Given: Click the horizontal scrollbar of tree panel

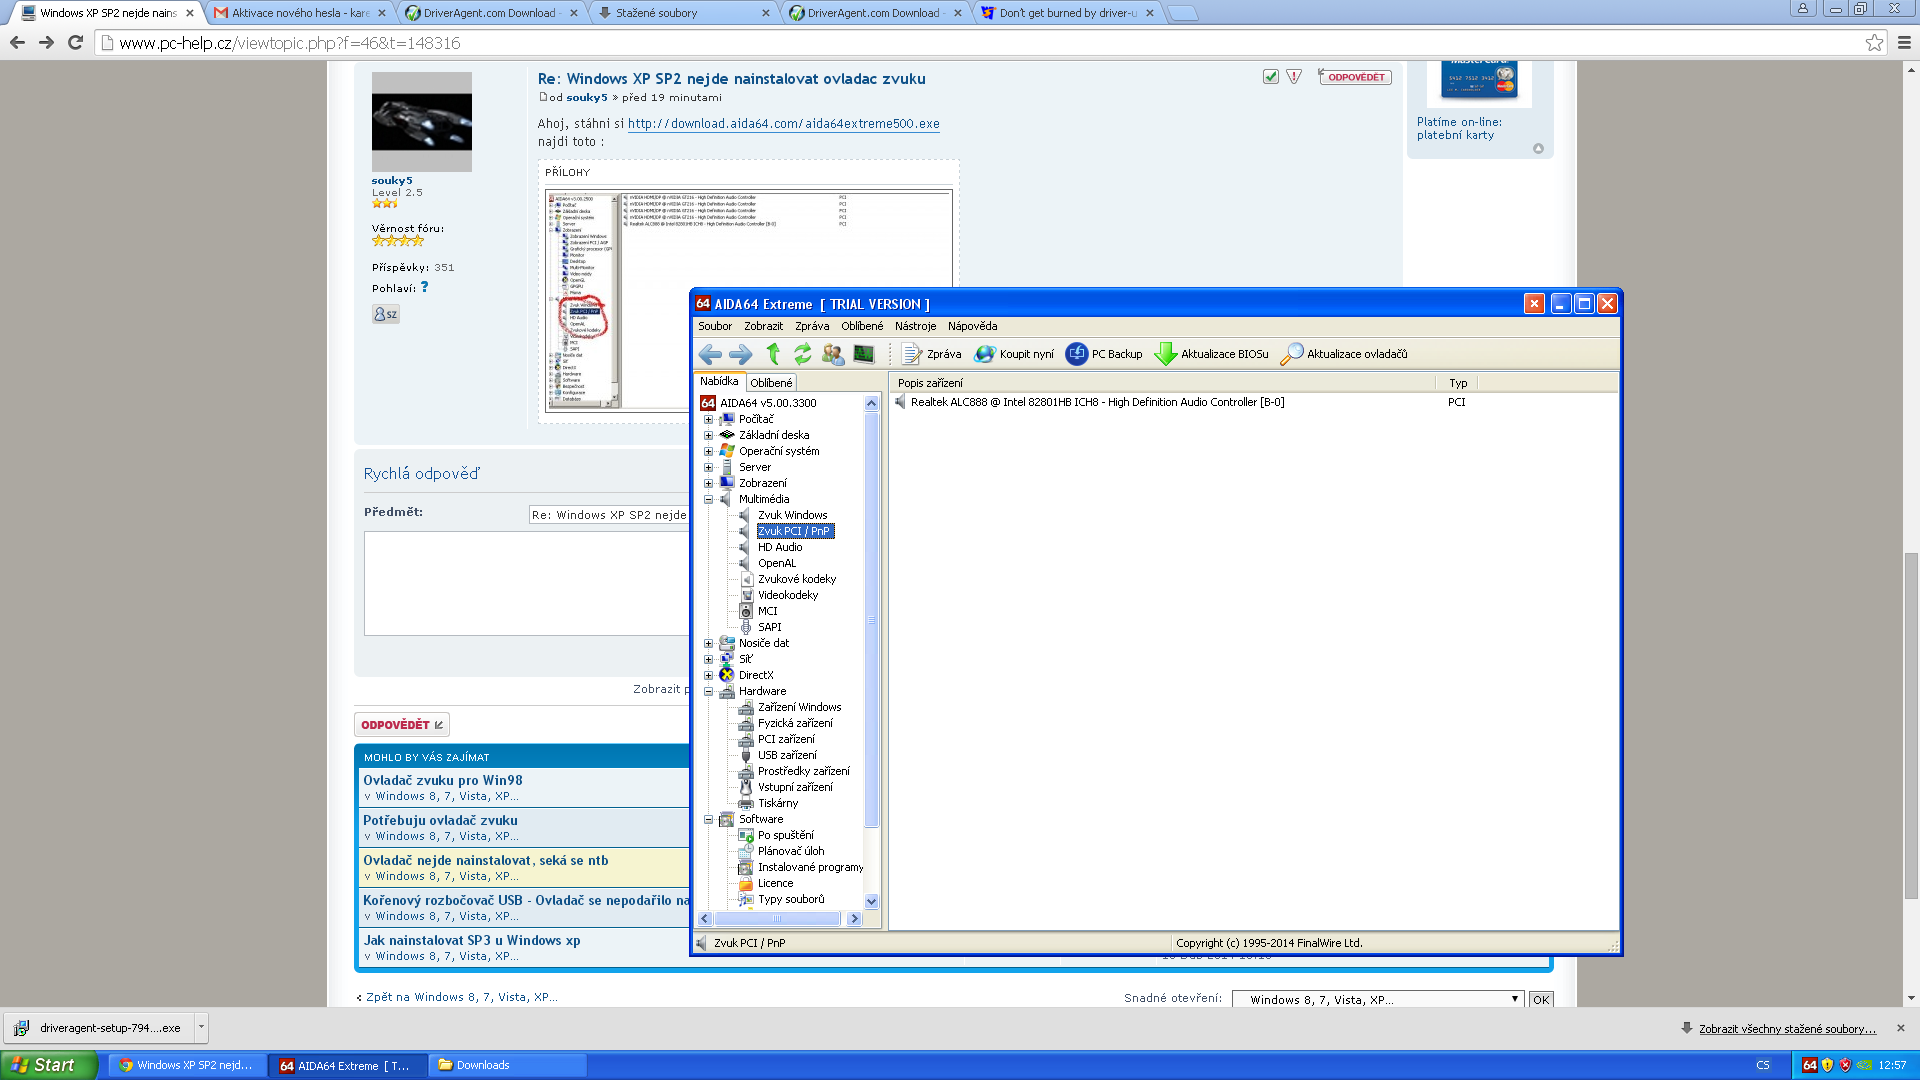Looking at the screenshot, I should [x=778, y=919].
